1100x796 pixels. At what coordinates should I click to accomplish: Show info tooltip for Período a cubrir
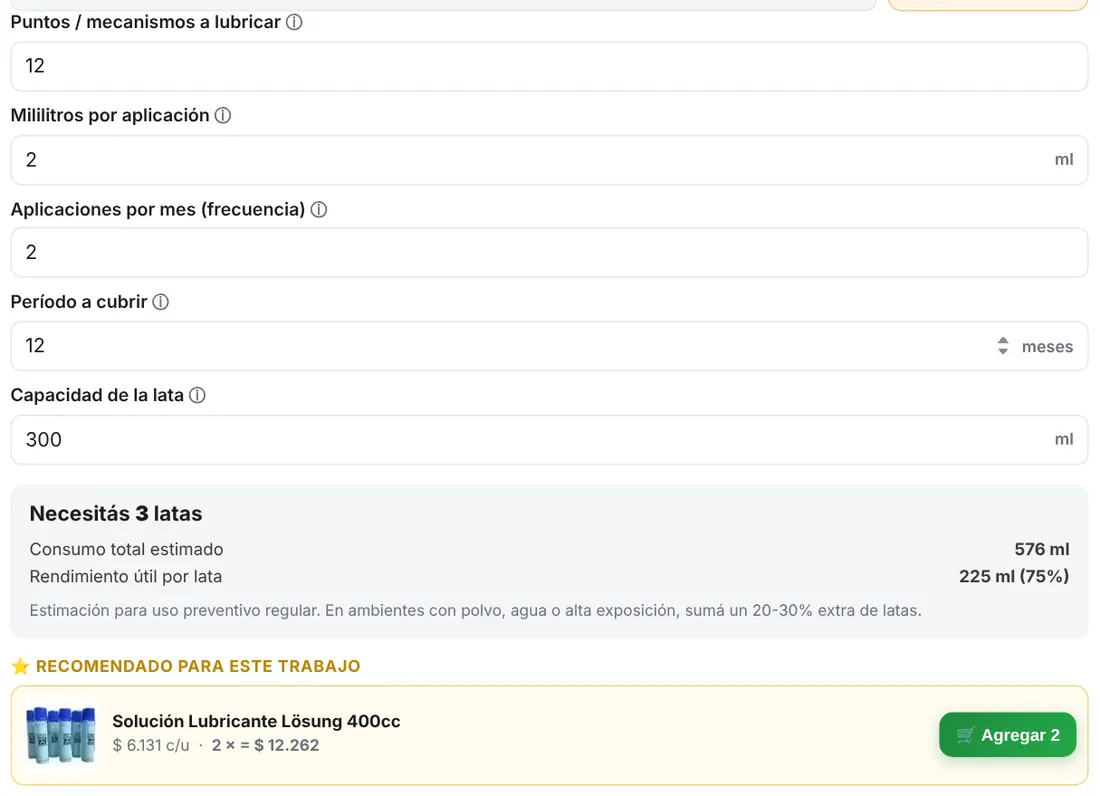pyautogui.click(x=161, y=302)
